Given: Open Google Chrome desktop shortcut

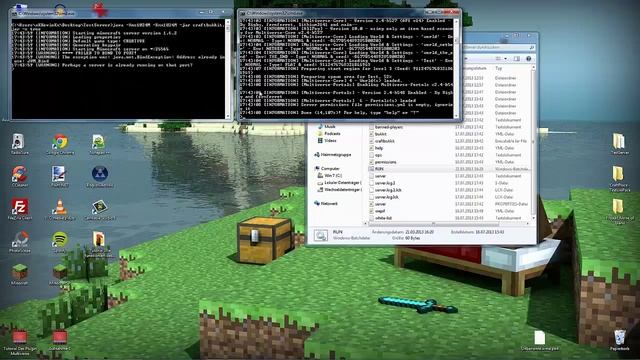Looking at the screenshot, I should pos(60,144).
